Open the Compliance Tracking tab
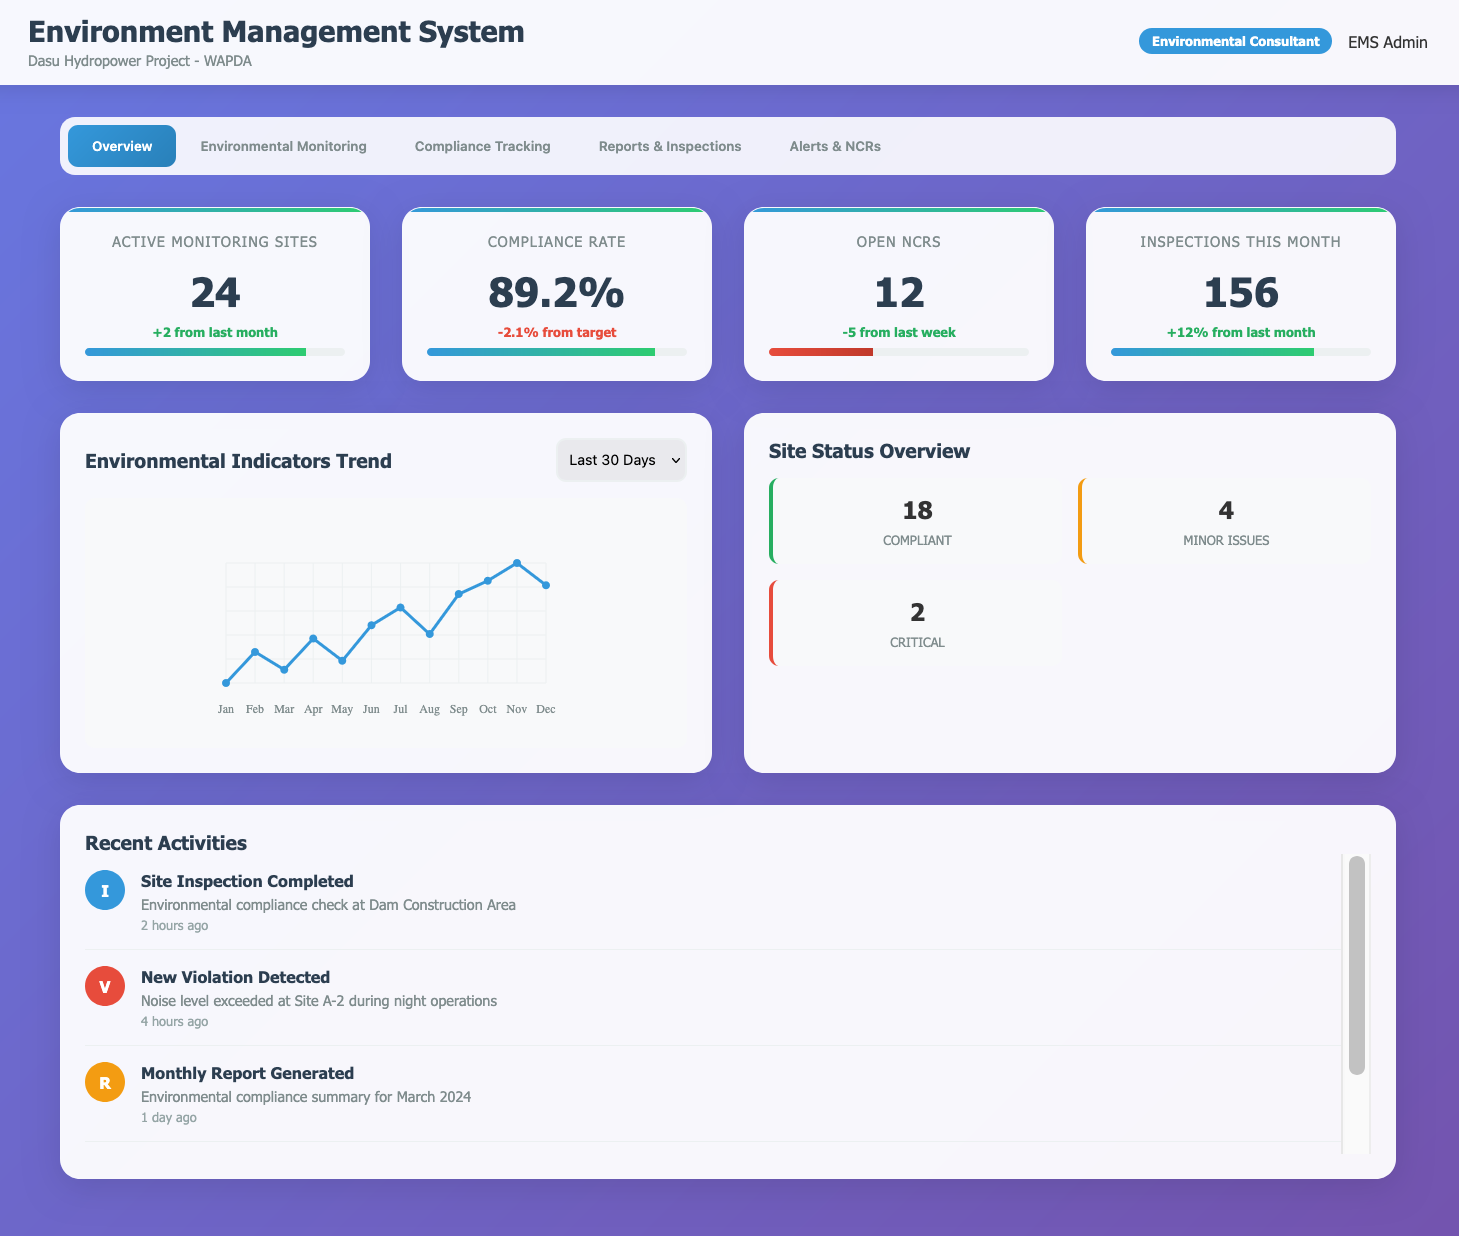 tap(482, 146)
